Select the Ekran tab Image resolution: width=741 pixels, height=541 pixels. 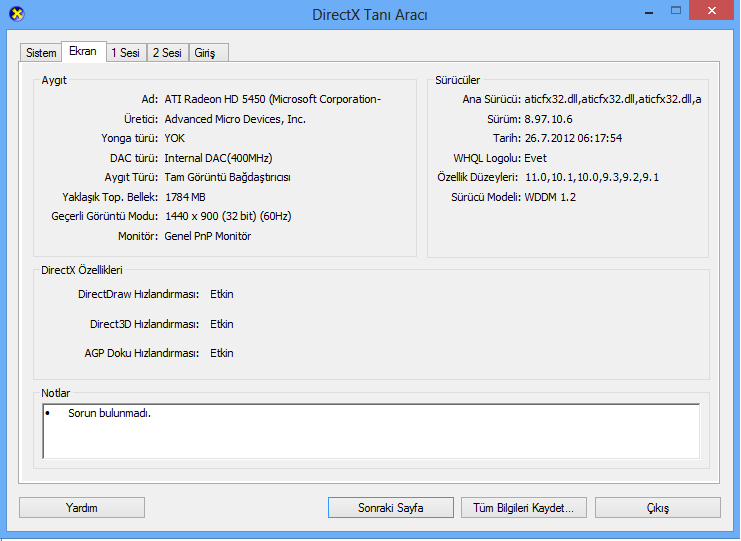point(83,51)
